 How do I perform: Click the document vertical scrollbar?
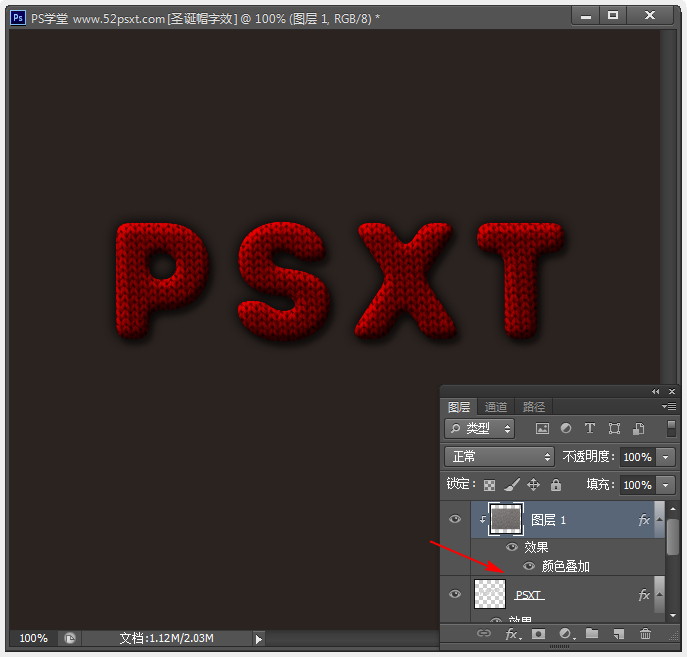[668, 207]
